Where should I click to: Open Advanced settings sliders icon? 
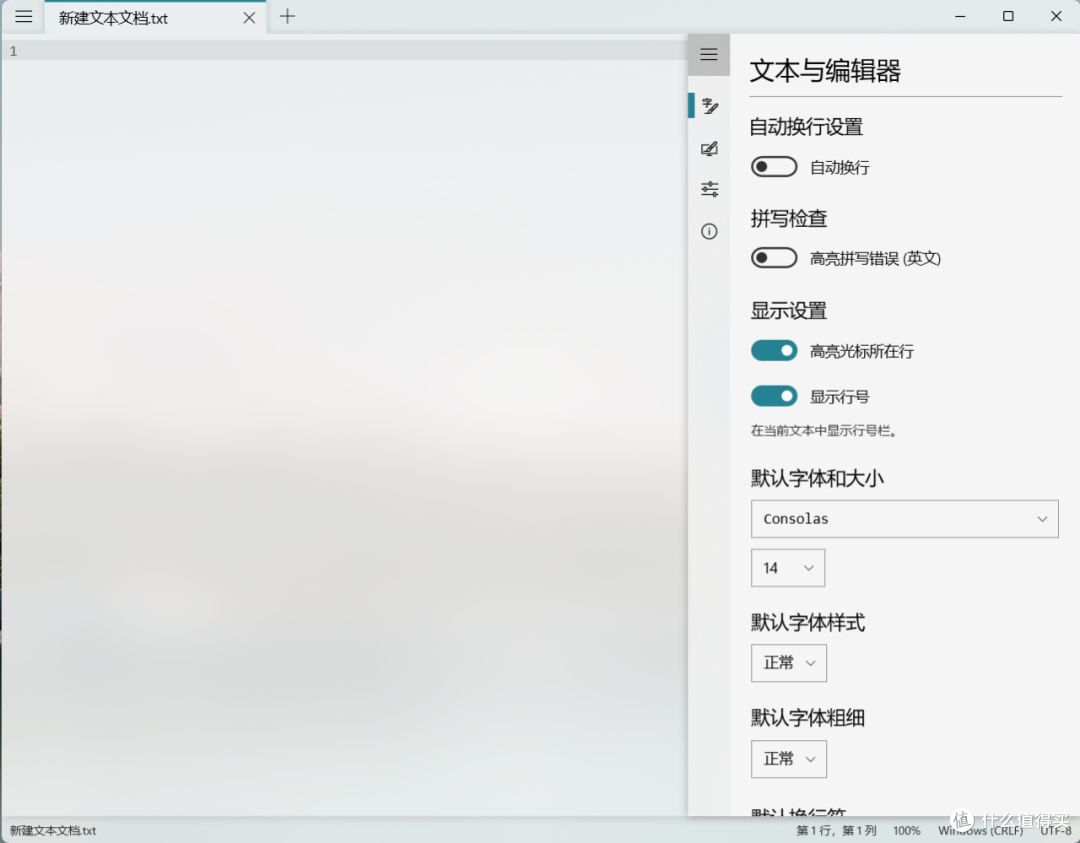(709, 189)
